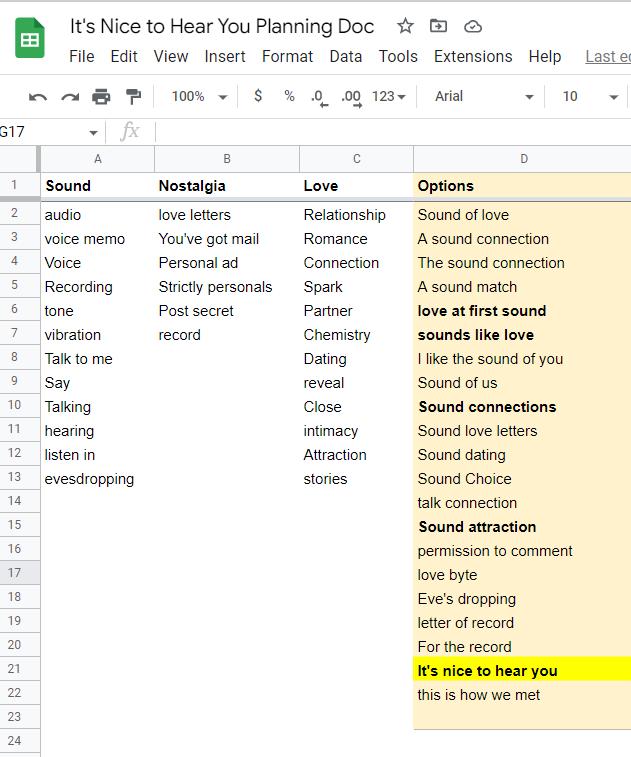The width and height of the screenshot is (631, 757).
Task: Select column A header
Action: point(98,159)
